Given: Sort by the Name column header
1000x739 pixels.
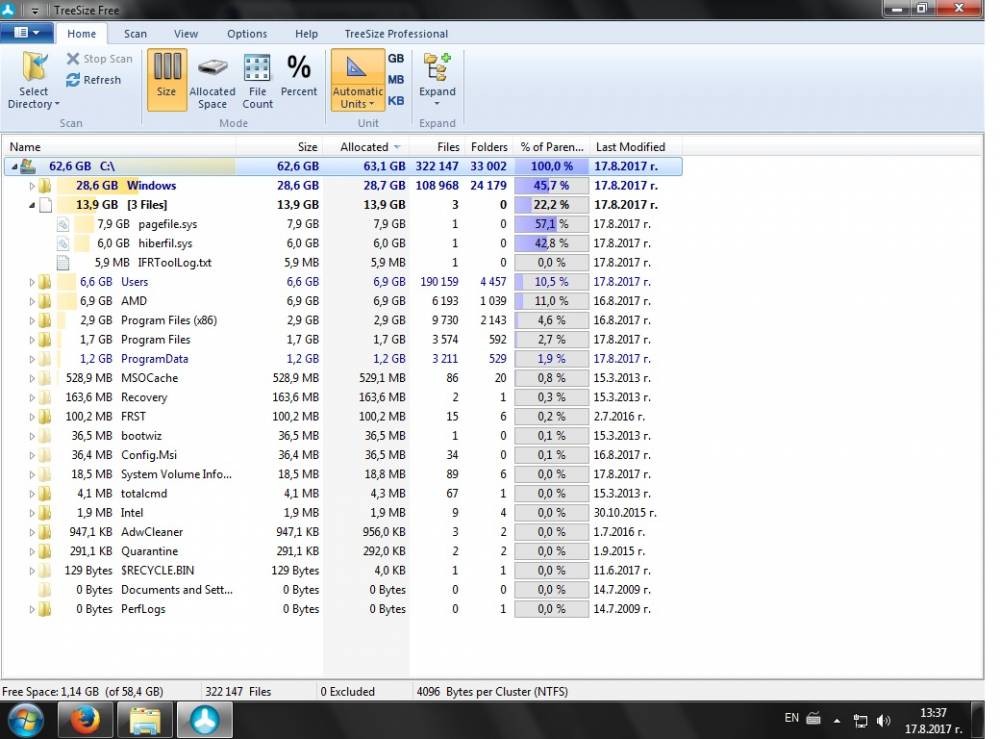Looking at the screenshot, I should (x=120, y=147).
